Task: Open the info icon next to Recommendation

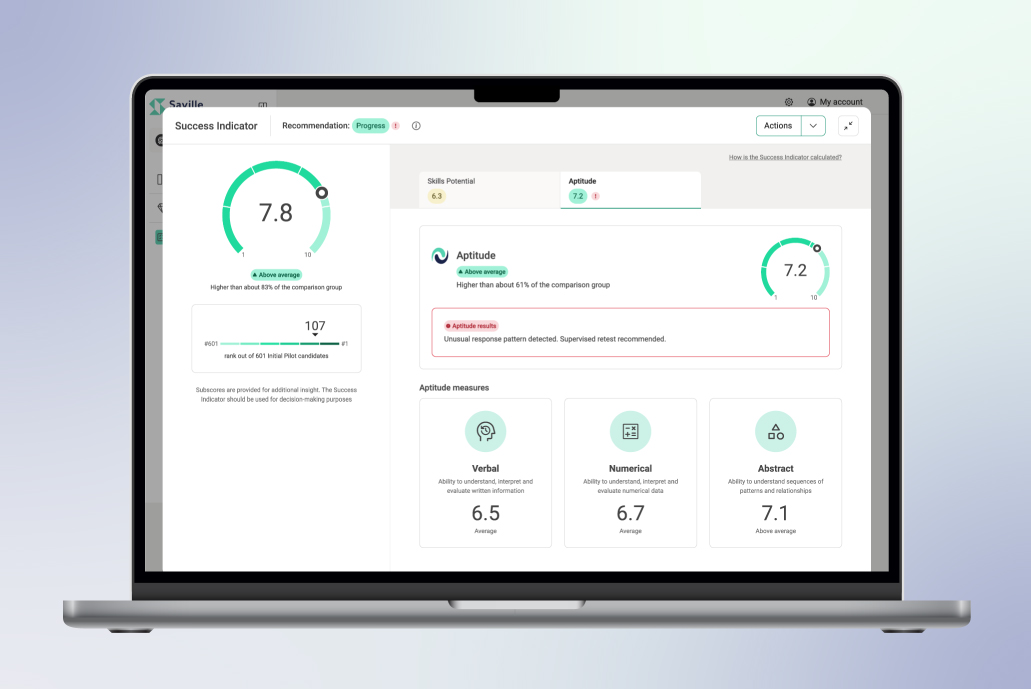Action: pos(416,126)
